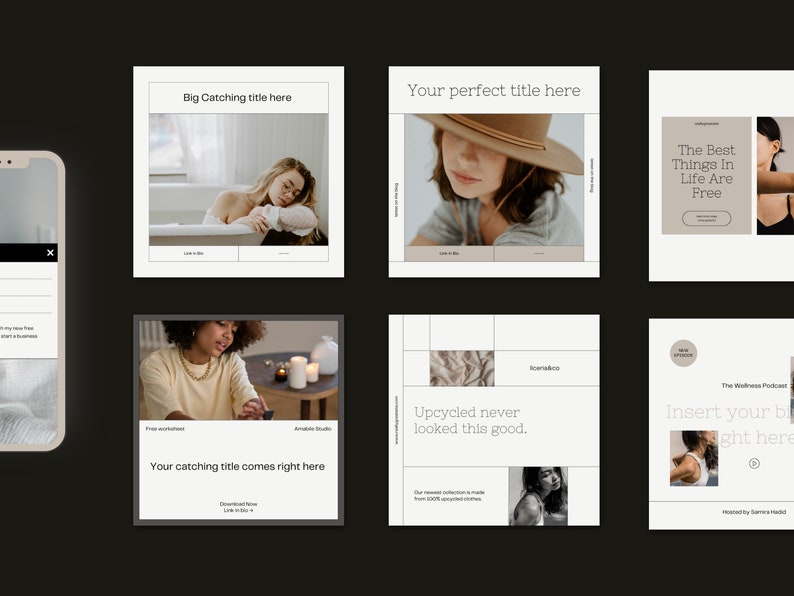Click the woman with brown hat photo
Viewport: 794px width, 596px height.
pos(494,180)
